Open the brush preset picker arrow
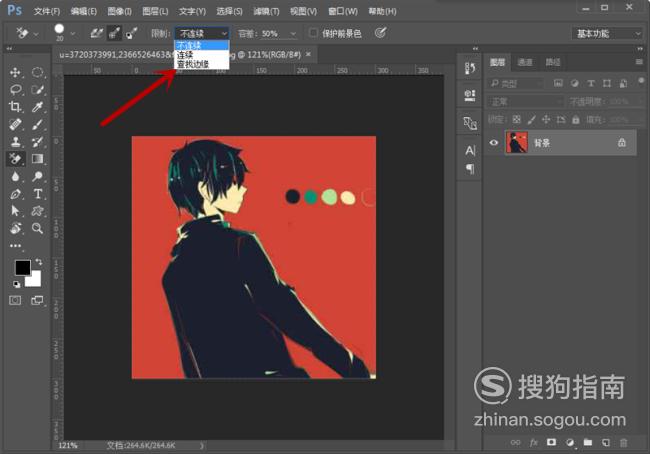 [73, 33]
